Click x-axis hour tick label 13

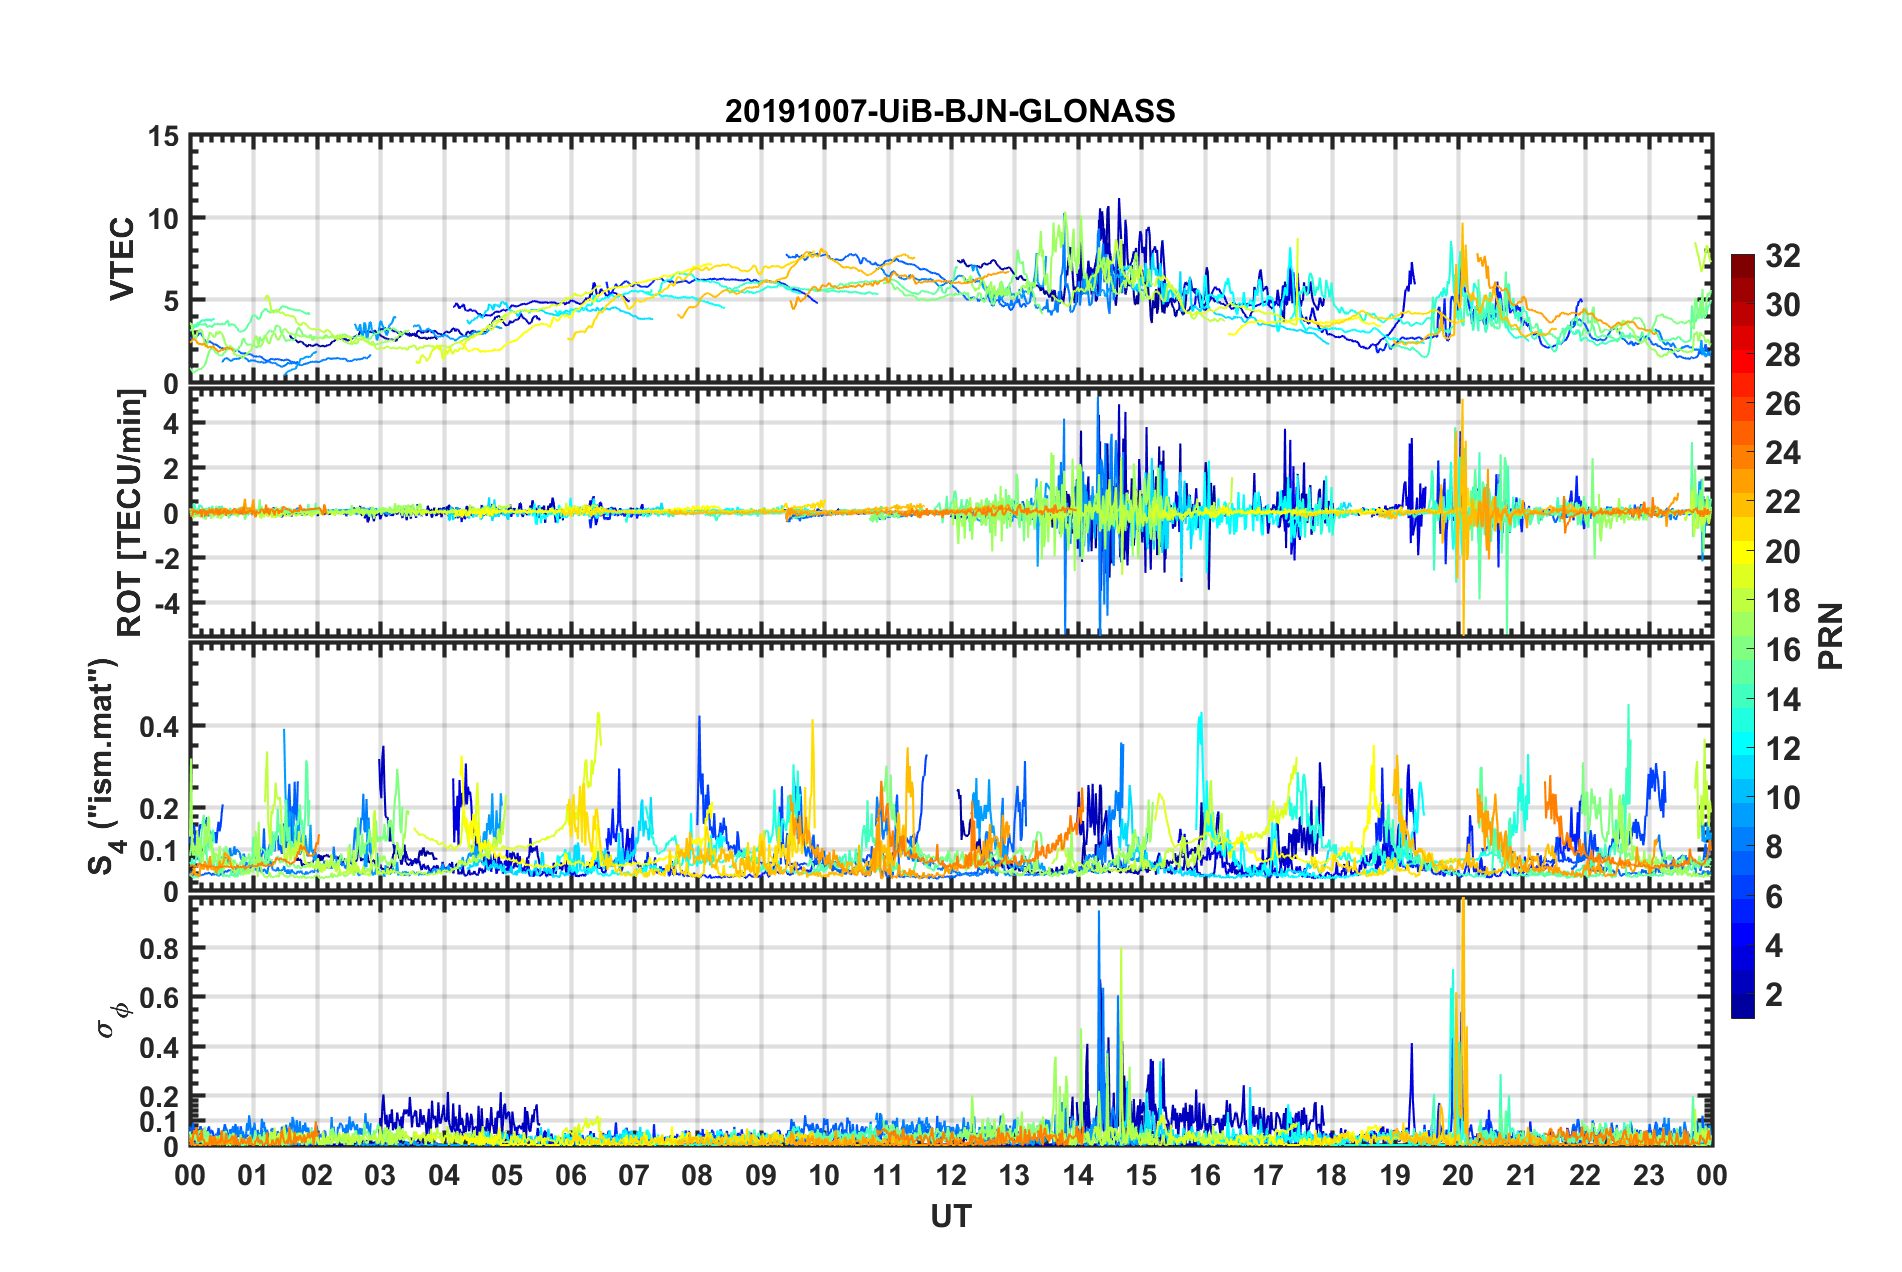pos(1014,1175)
